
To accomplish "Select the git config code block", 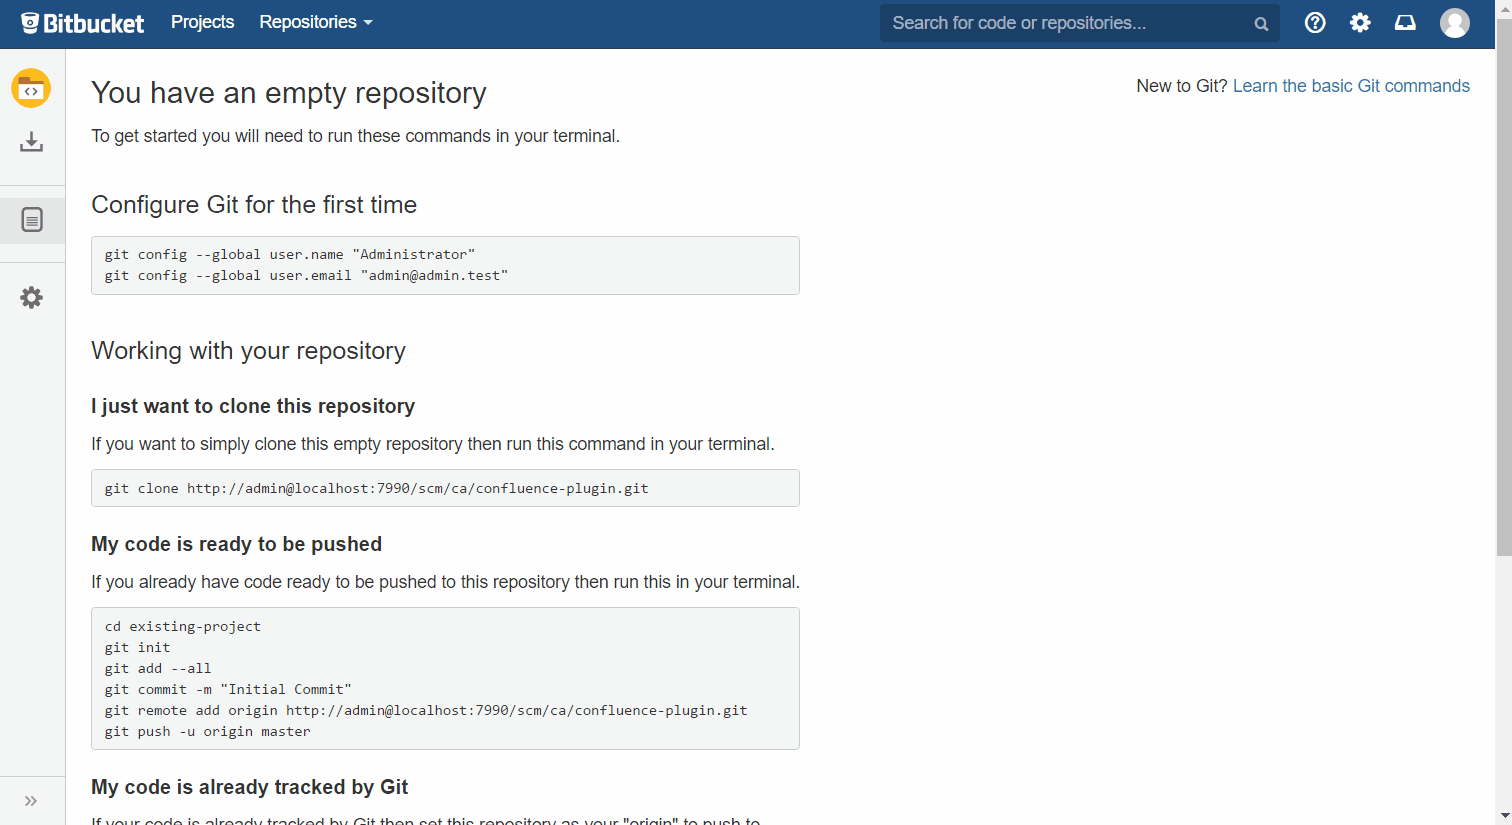I will [x=445, y=265].
